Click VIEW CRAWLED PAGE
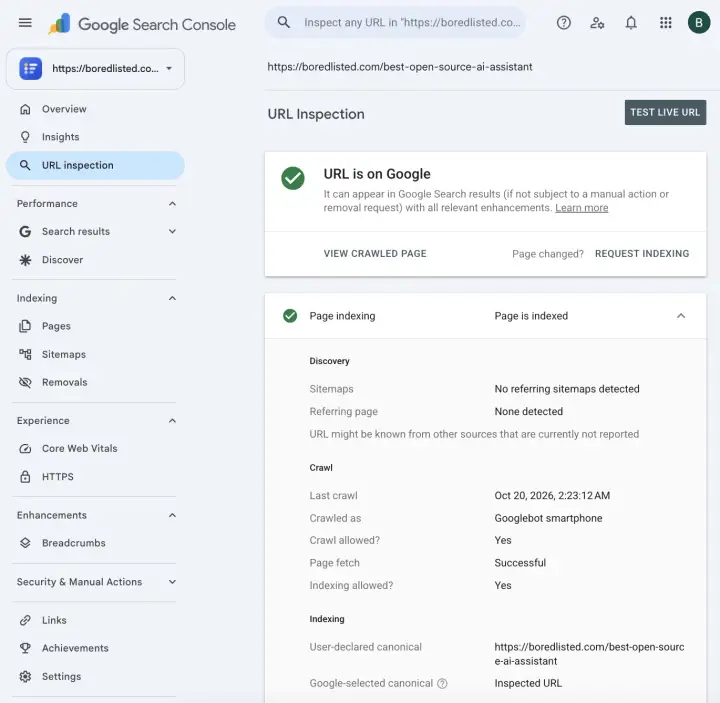Viewport: 720px width, 703px height. click(375, 253)
